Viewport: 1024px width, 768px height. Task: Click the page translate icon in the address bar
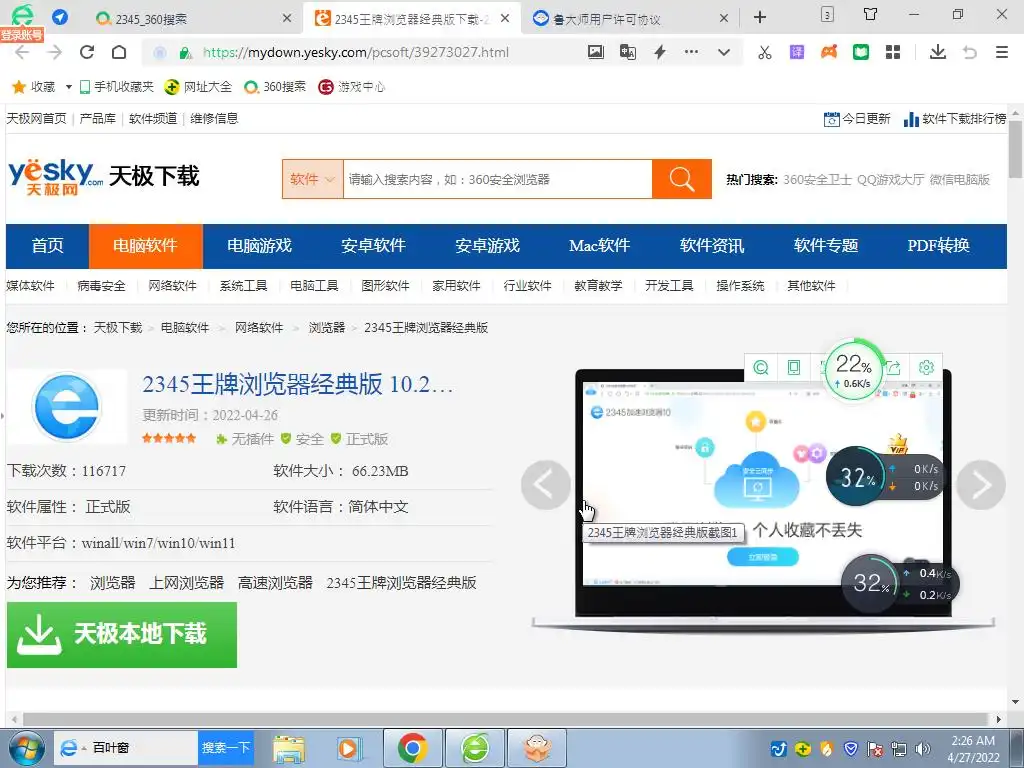(628, 52)
